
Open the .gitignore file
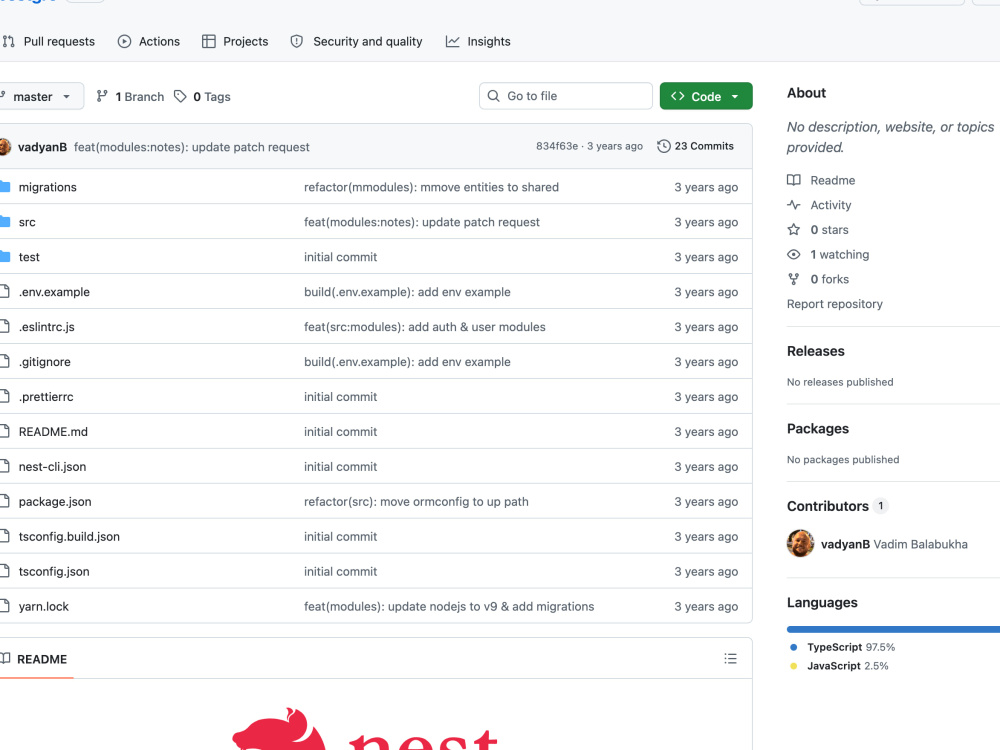click(45, 362)
